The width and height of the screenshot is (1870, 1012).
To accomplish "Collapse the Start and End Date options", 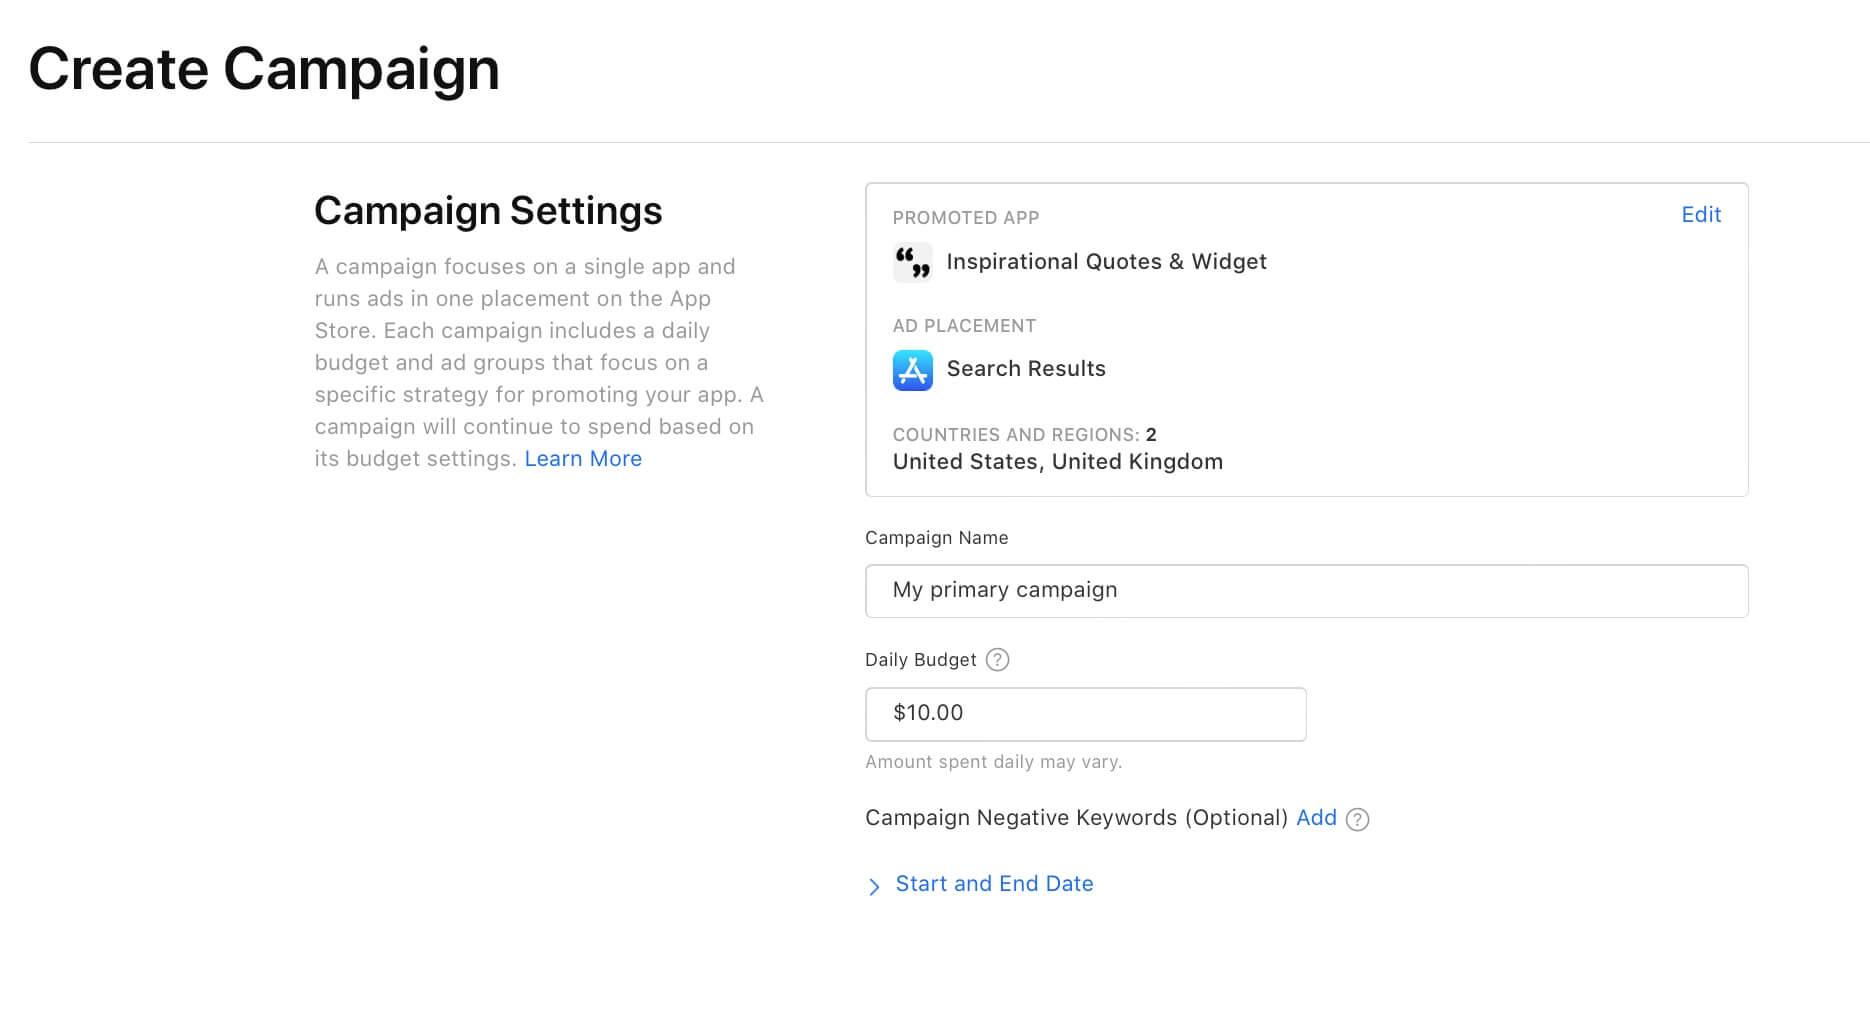I will coord(993,884).
